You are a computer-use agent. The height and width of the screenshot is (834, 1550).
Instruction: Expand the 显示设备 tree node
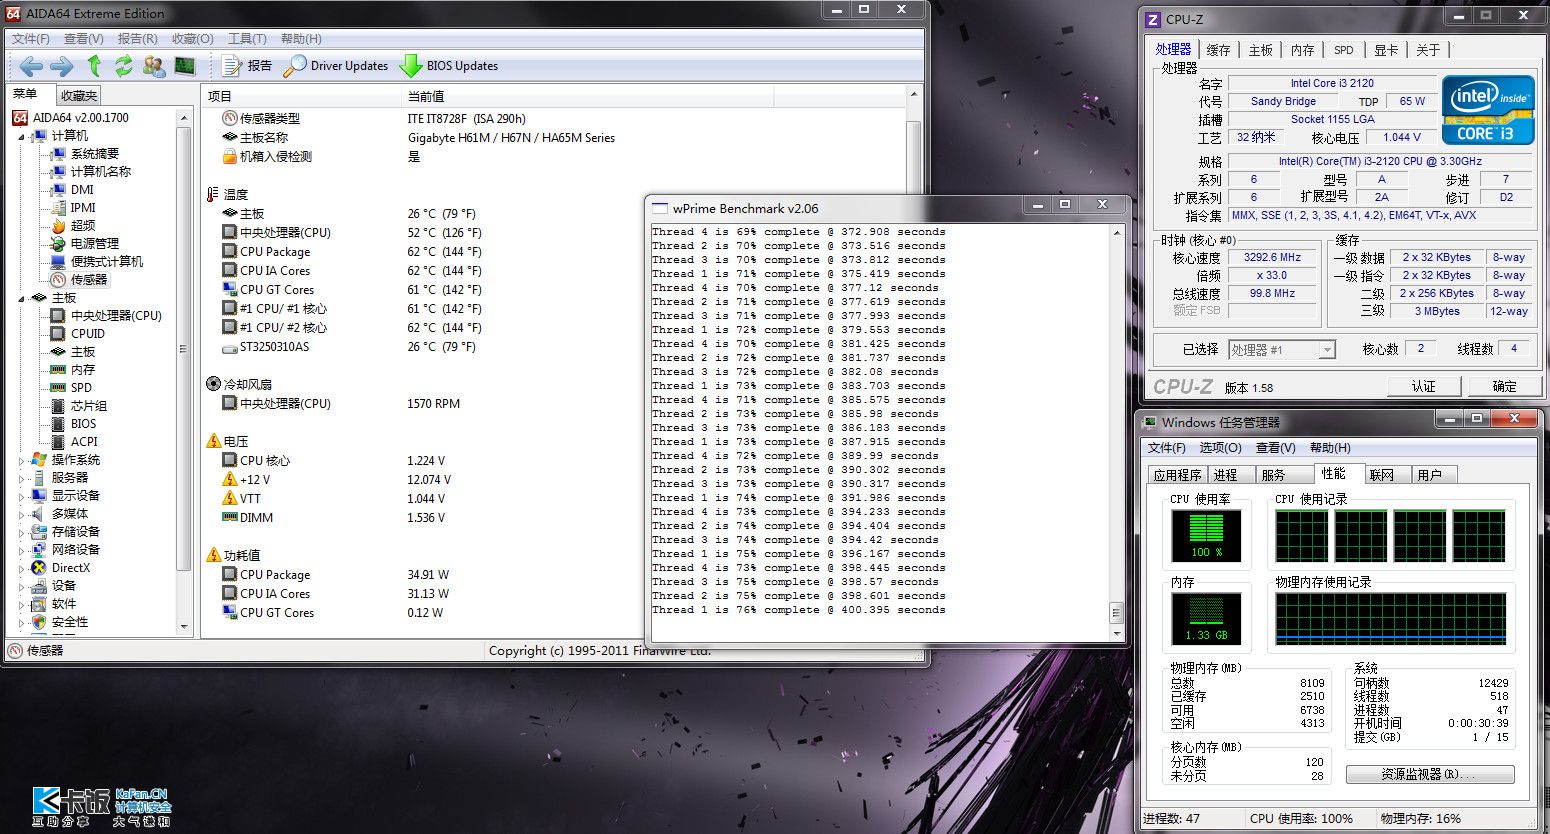coord(22,496)
